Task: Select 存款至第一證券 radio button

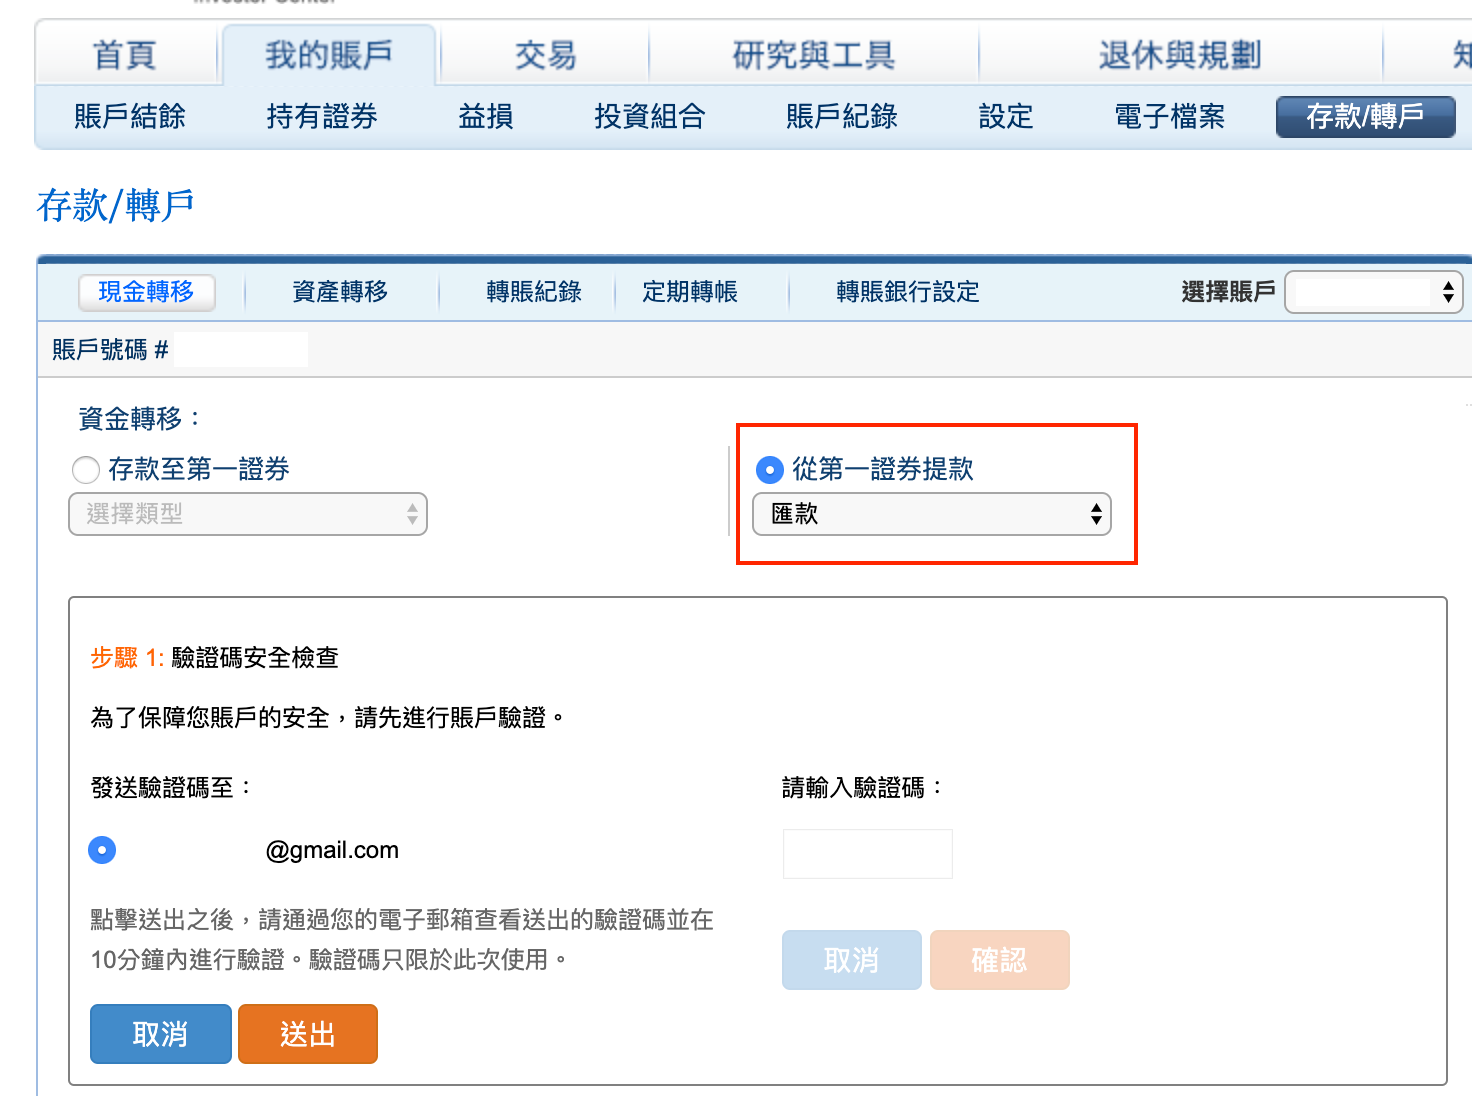Action: 86,470
